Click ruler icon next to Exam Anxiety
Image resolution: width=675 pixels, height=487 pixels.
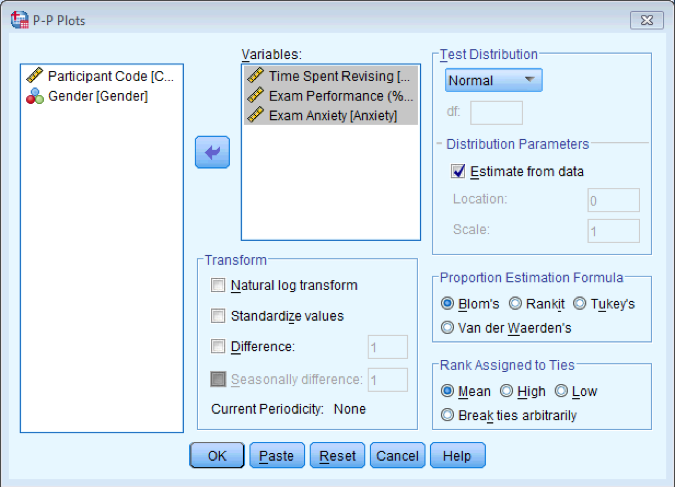tap(256, 115)
